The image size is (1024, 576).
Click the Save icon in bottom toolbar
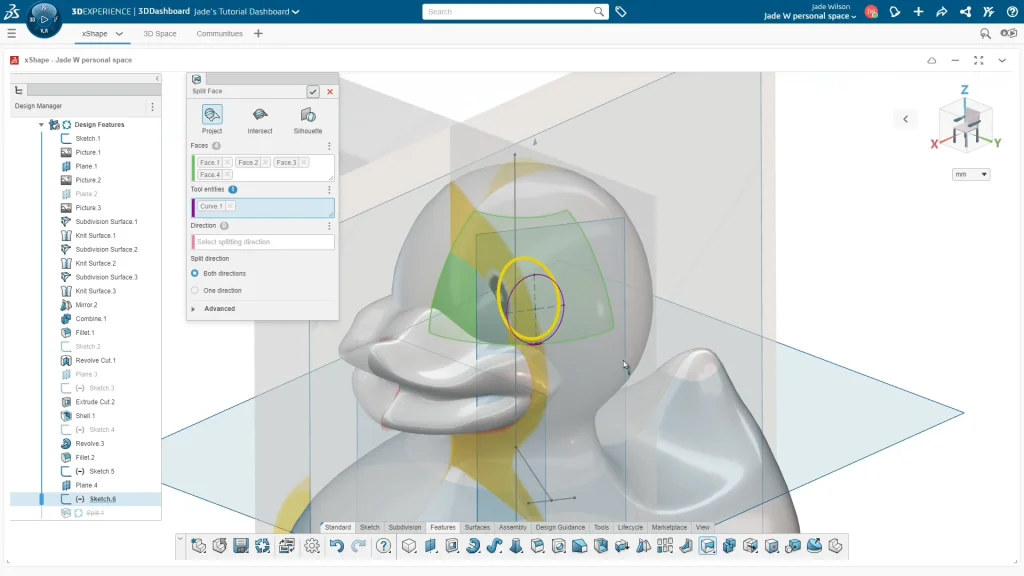point(241,546)
